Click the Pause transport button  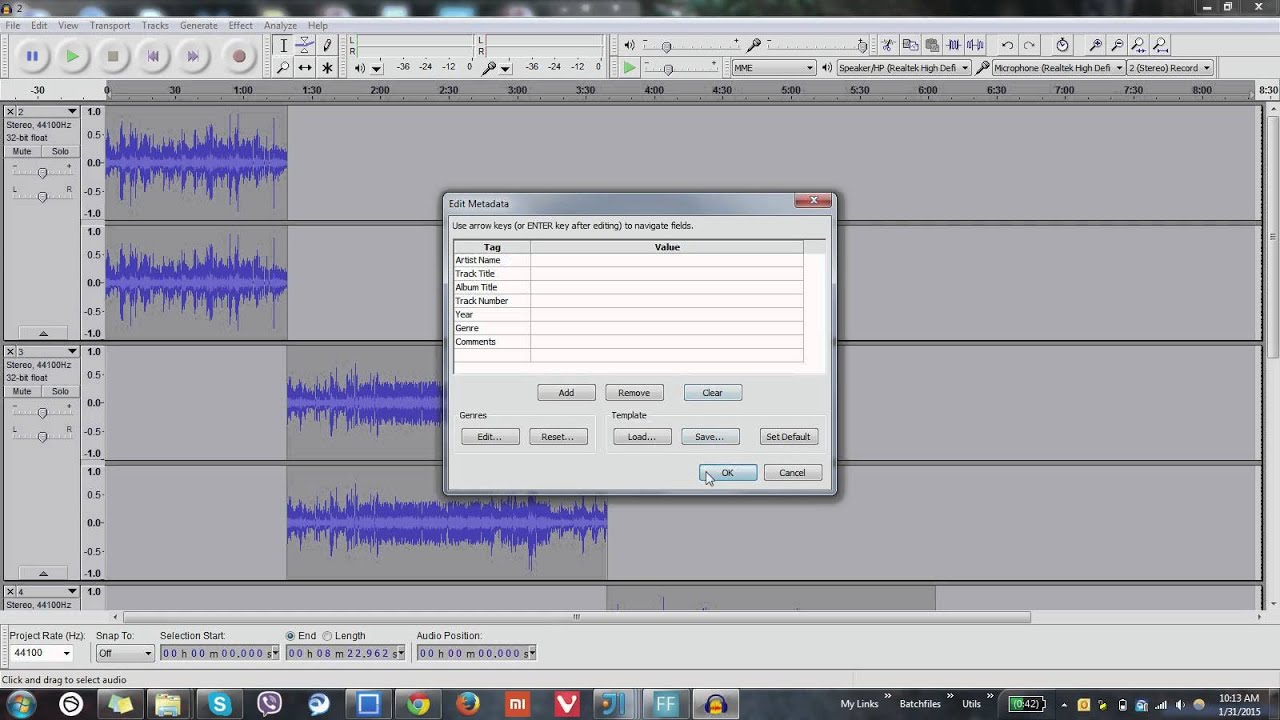coord(32,57)
